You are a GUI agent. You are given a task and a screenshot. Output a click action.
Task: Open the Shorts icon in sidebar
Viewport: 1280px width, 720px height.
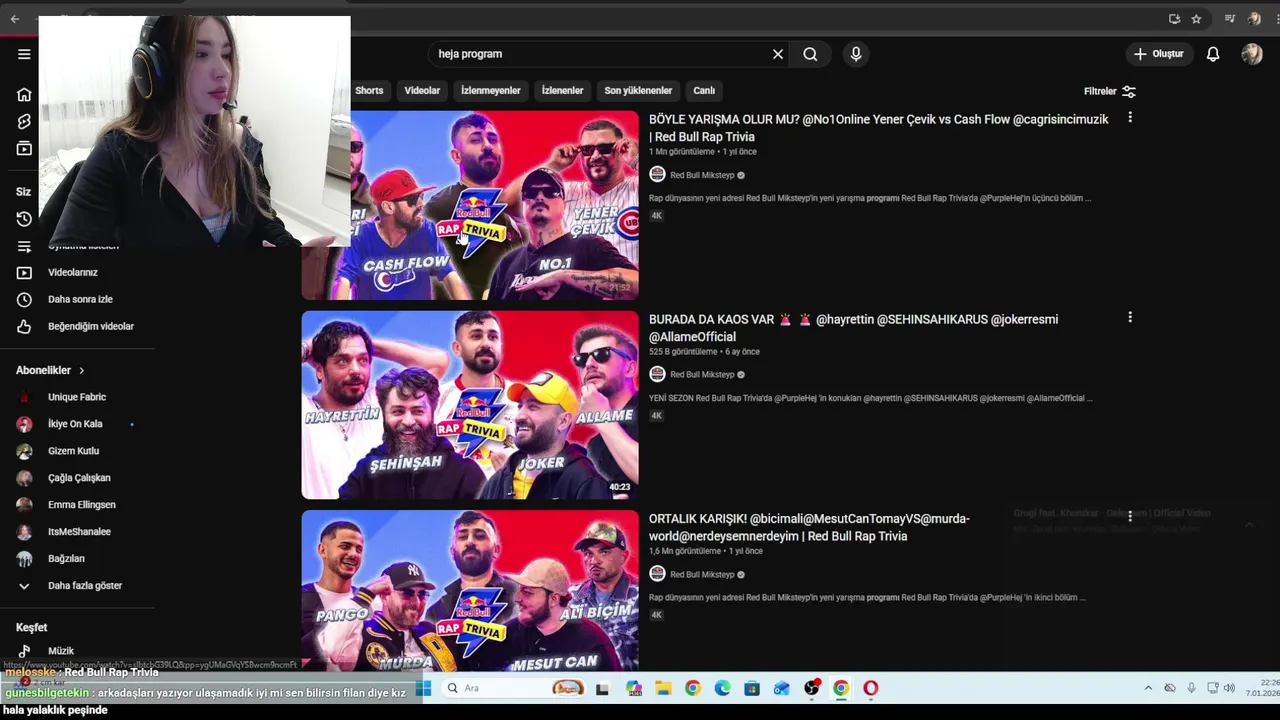pyautogui.click(x=24, y=121)
